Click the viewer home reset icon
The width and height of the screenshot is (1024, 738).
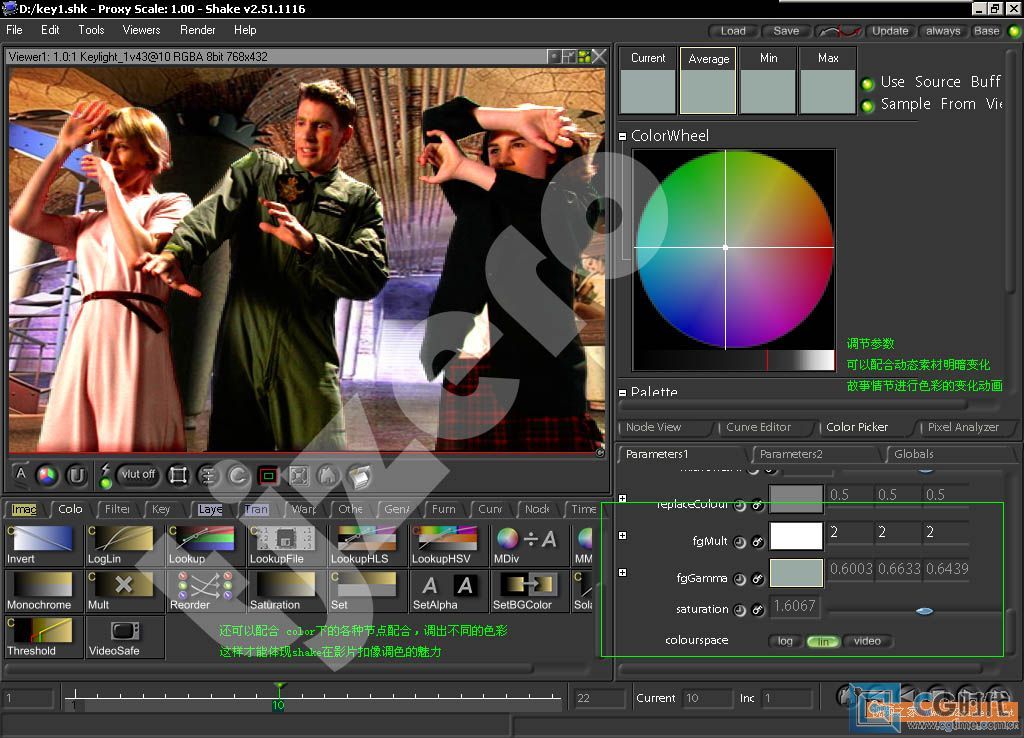(x=328, y=475)
